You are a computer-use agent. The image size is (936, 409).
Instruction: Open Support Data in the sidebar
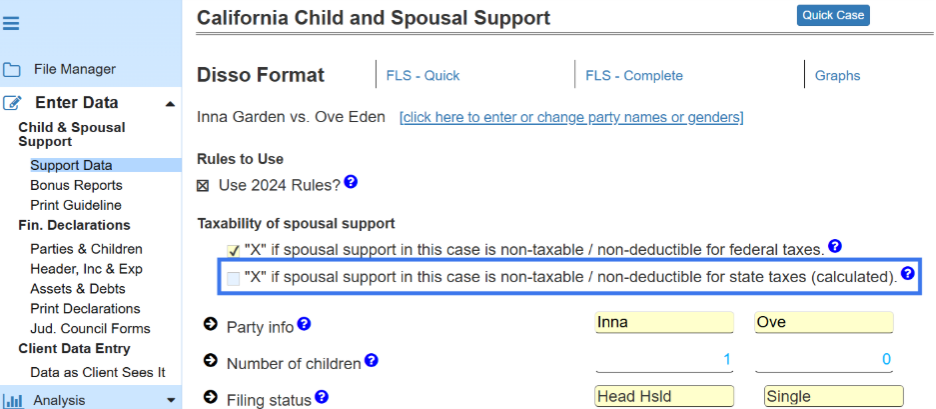(71, 165)
